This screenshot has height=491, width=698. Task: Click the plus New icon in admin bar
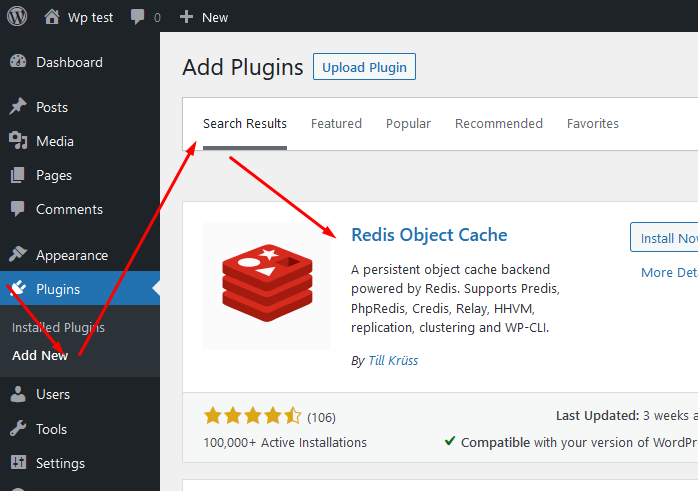click(186, 17)
